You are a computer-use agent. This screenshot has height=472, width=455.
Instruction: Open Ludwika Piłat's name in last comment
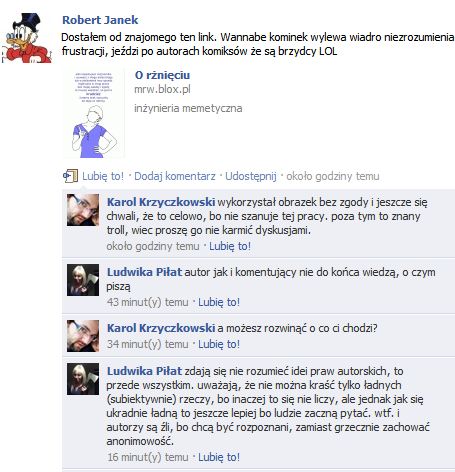[144, 371]
